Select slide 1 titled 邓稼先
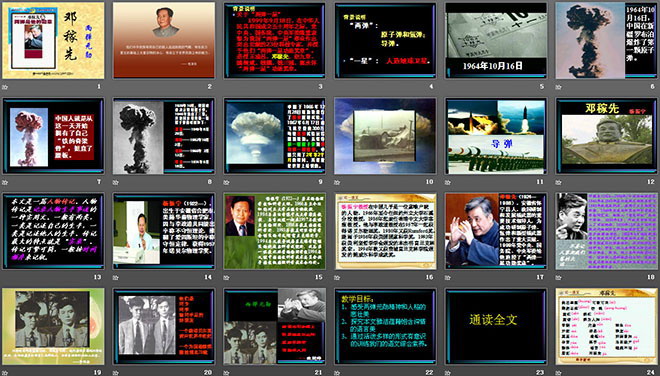 pos(53,40)
